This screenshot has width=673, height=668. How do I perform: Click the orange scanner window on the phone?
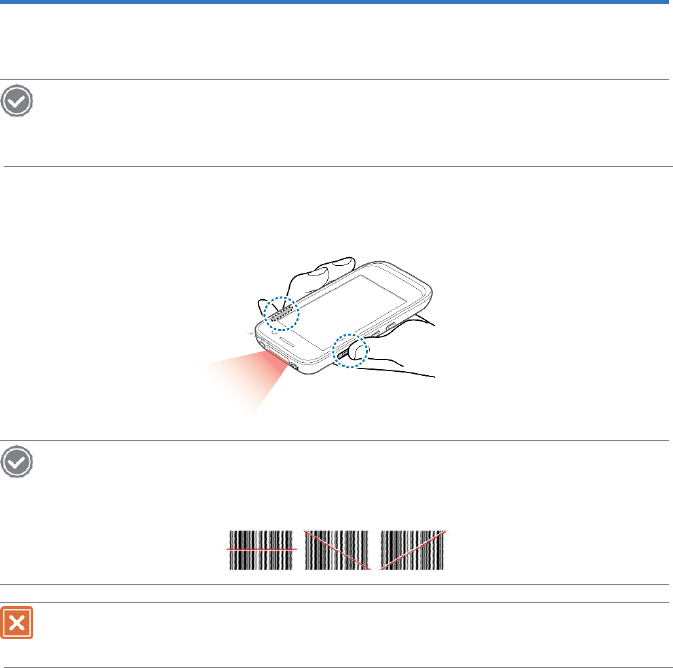pyautogui.click(x=279, y=357)
